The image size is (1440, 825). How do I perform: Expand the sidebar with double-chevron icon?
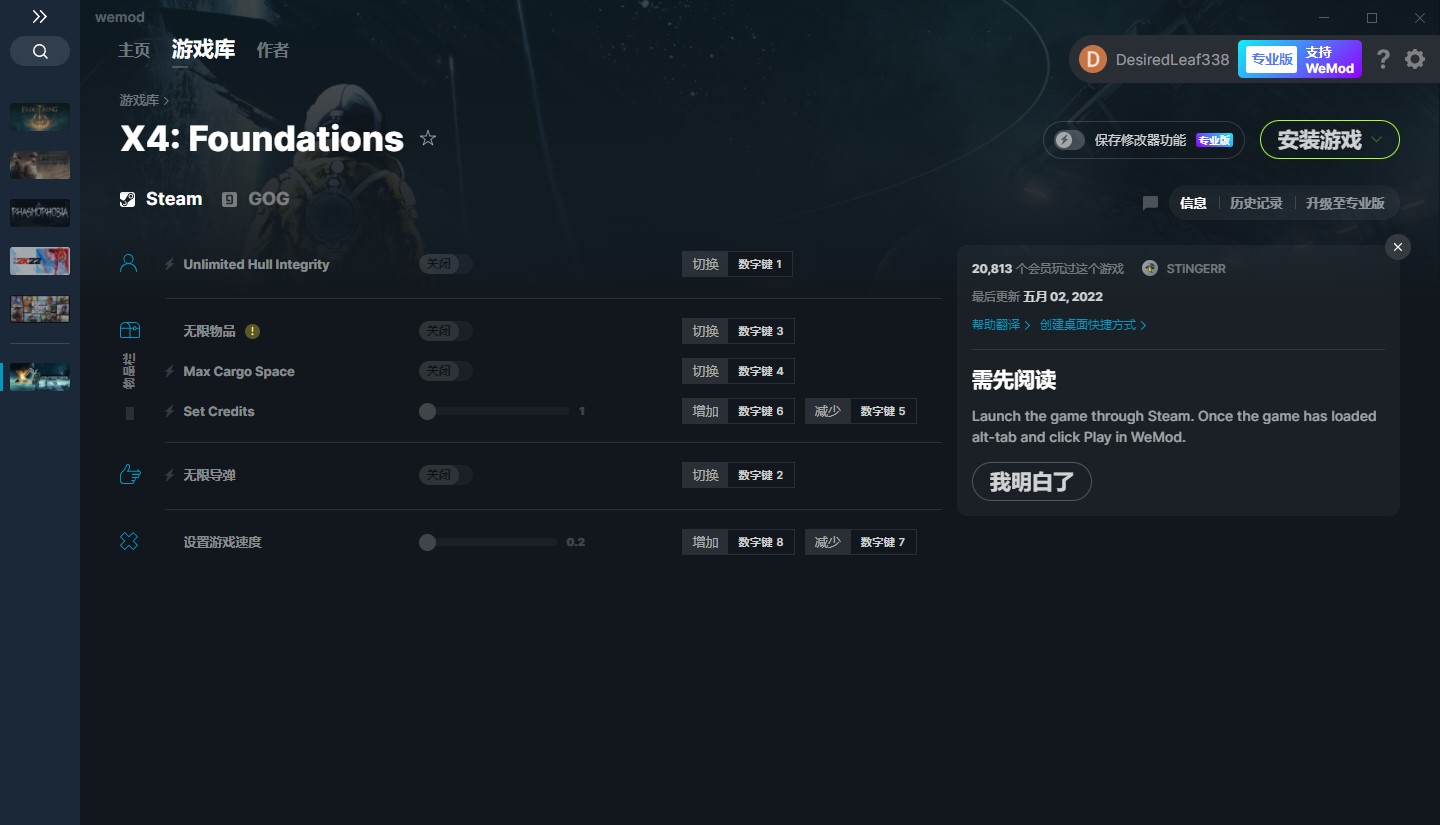[39, 17]
